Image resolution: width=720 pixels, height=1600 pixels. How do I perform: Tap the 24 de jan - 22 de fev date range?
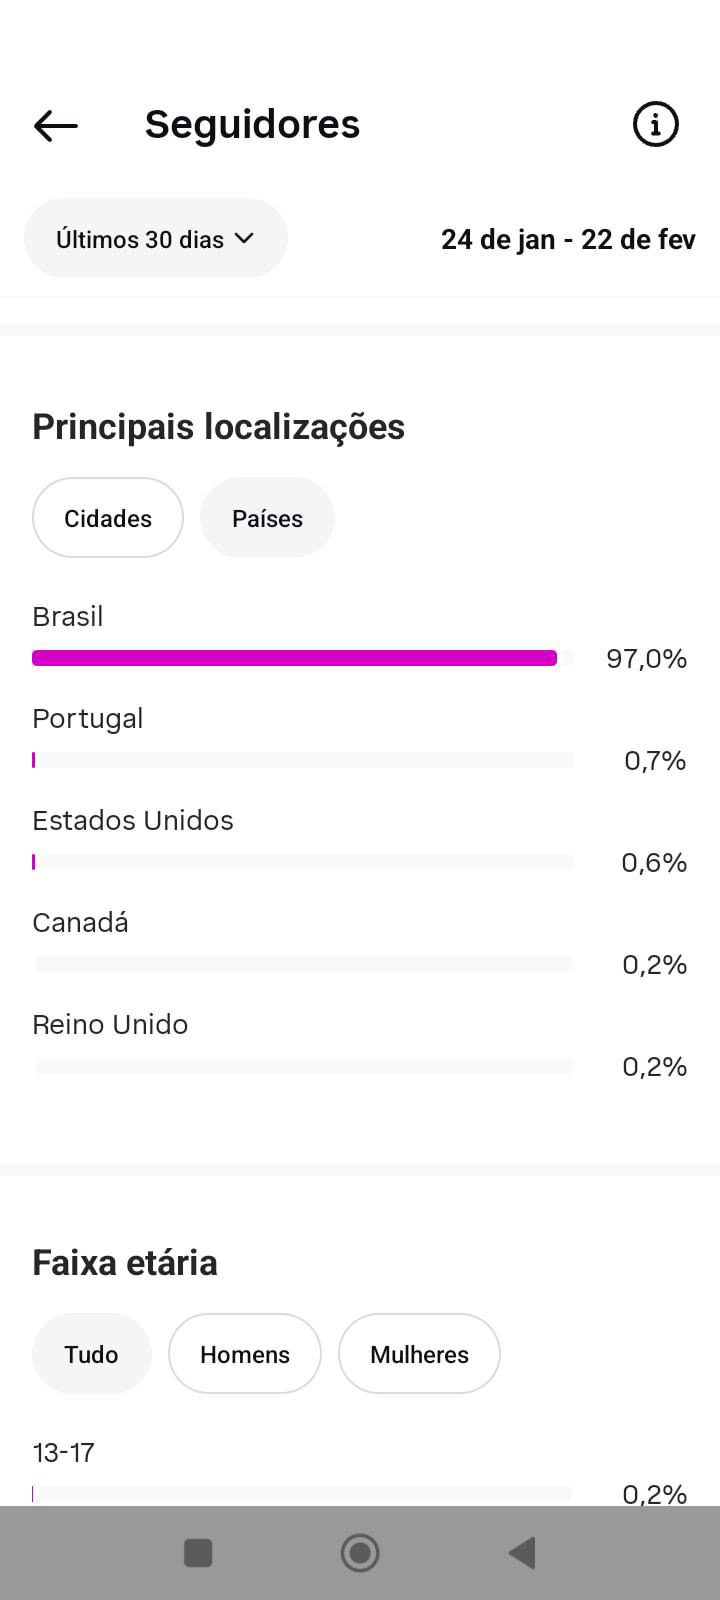pyautogui.click(x=568, y=240)
